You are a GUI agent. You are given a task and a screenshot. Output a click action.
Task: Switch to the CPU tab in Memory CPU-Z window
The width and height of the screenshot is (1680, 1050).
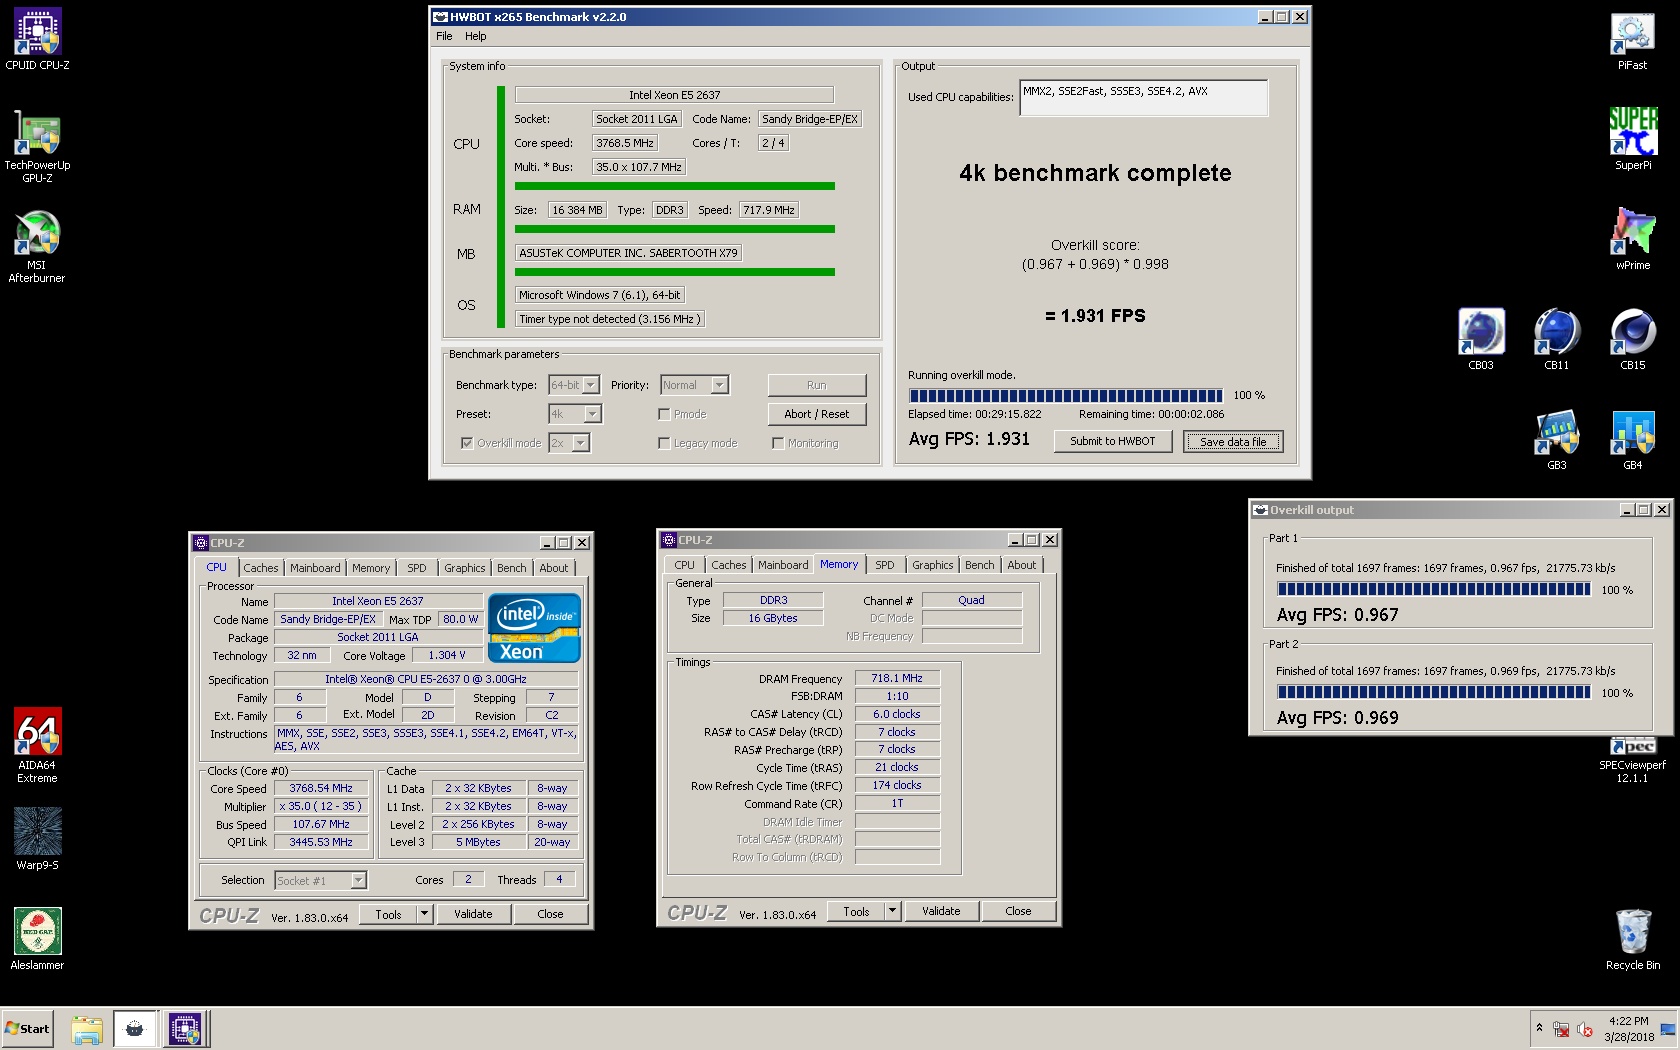(x=684, y=565)
